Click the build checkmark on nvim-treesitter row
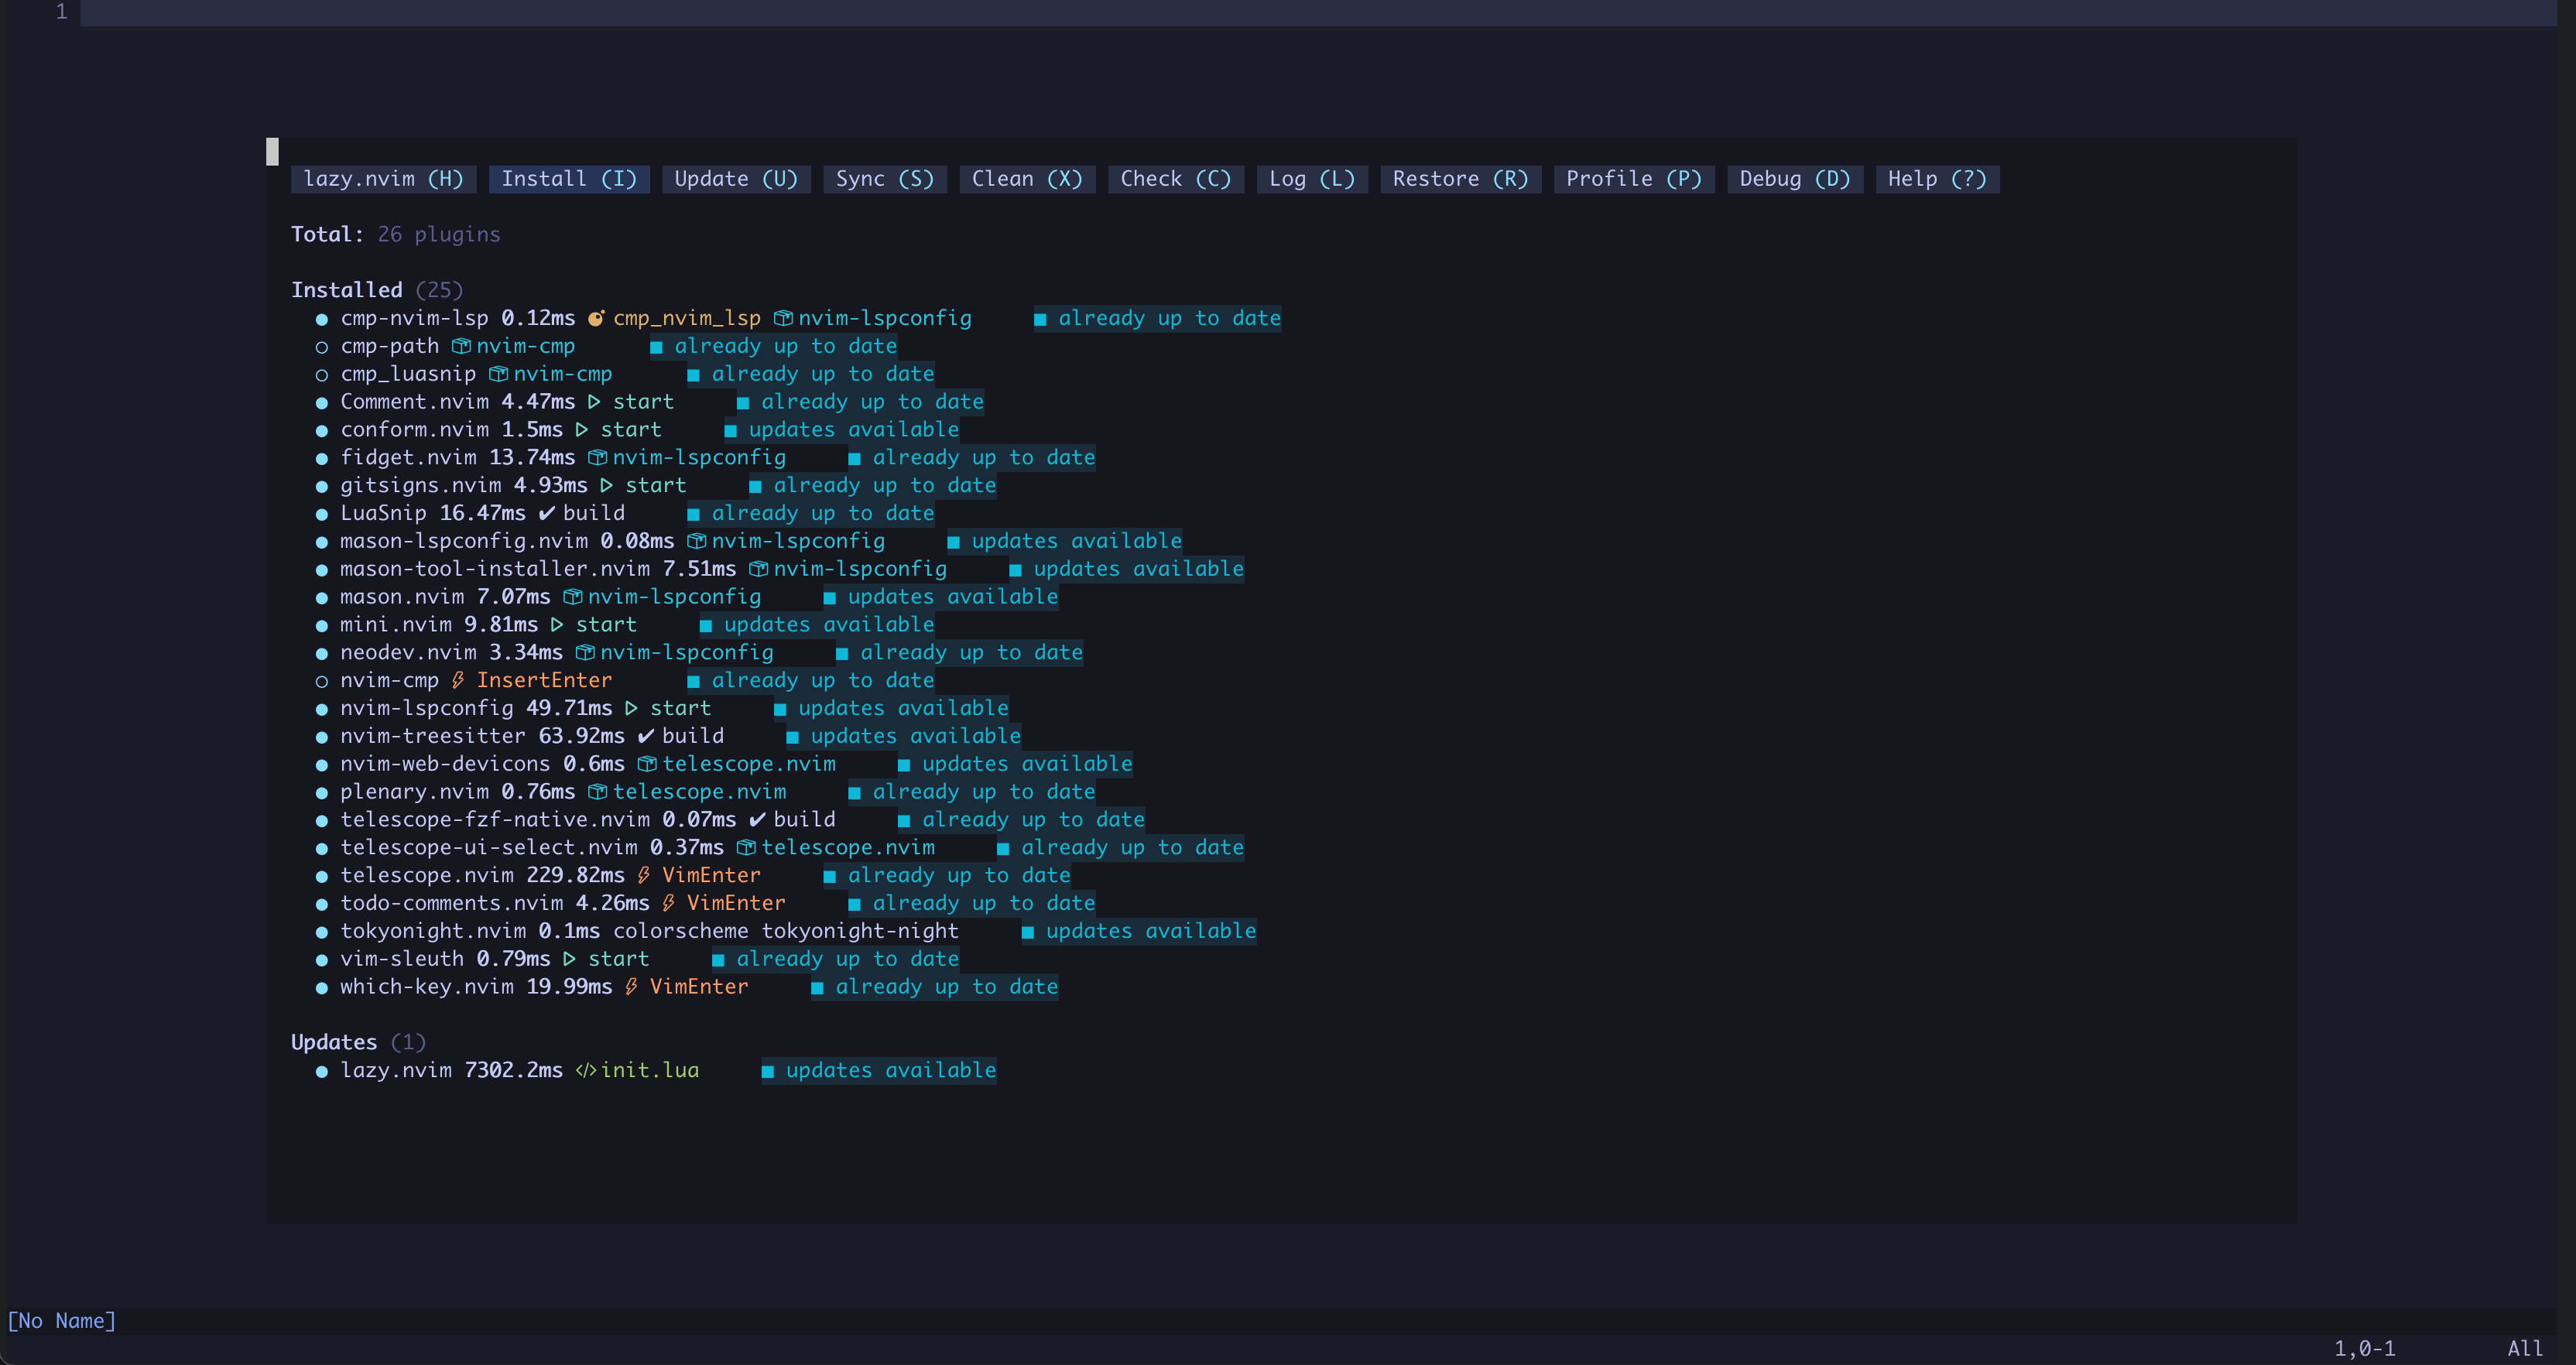The width and height of the screenshot is (2576, 1365). (646, 736)
